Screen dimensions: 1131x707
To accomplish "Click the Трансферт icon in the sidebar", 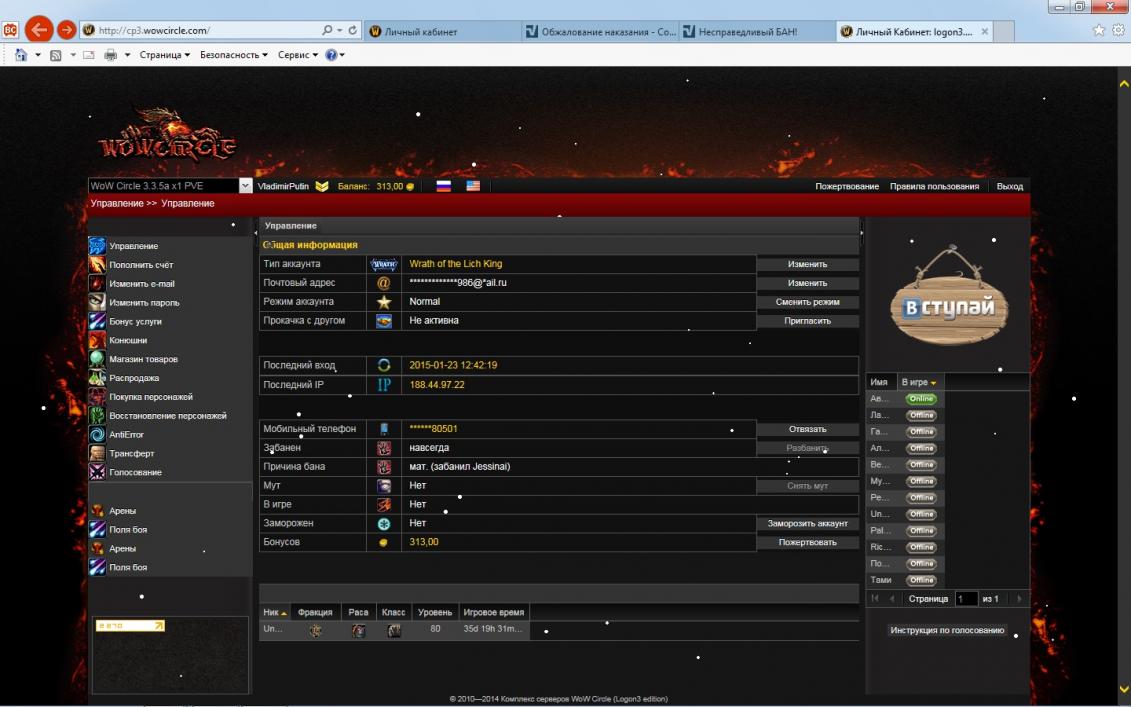I will pyautogui.click(x=97, y=454).
